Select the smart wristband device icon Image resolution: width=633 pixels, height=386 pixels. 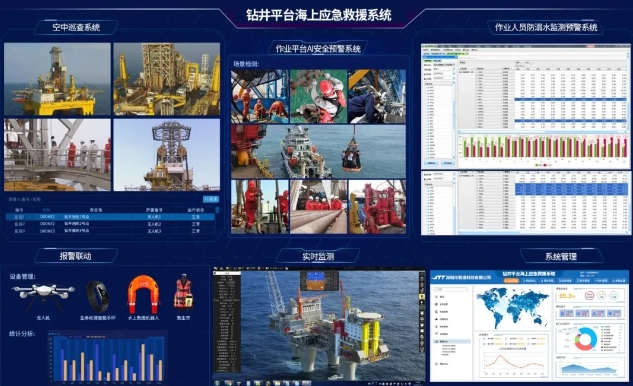98,296
